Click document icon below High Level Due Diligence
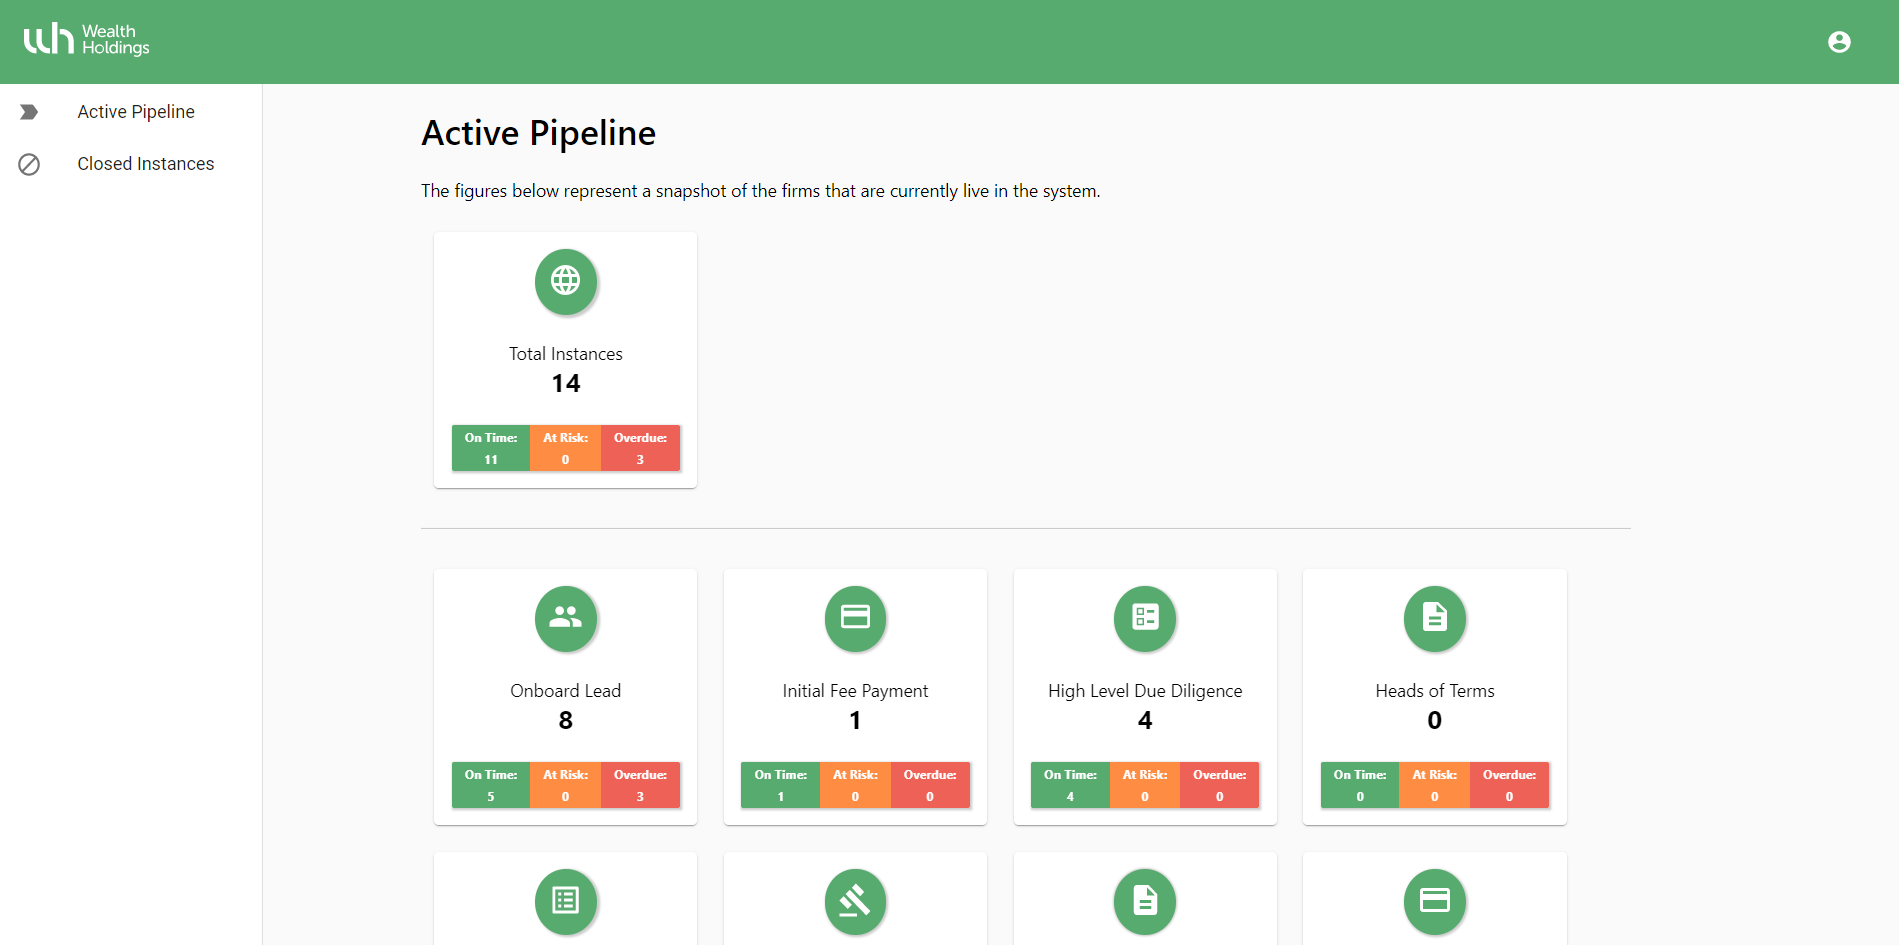This screenshot has height=945, width=1899. click(x=1145, y=900)
